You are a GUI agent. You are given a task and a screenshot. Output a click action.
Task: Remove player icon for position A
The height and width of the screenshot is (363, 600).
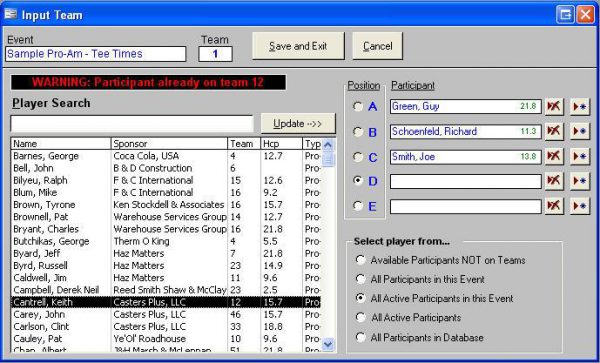554,106
